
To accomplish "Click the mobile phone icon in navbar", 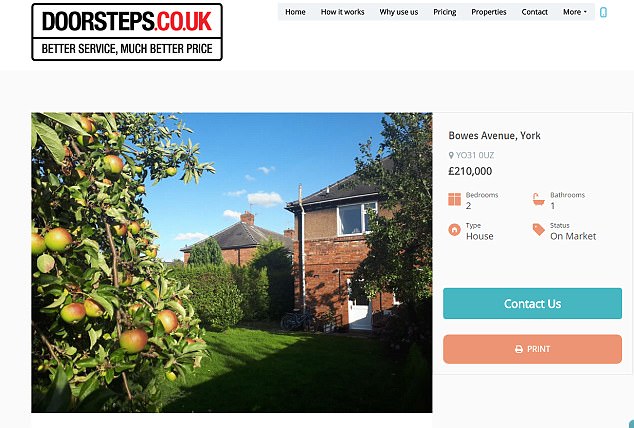I will (x=603, y=12).
